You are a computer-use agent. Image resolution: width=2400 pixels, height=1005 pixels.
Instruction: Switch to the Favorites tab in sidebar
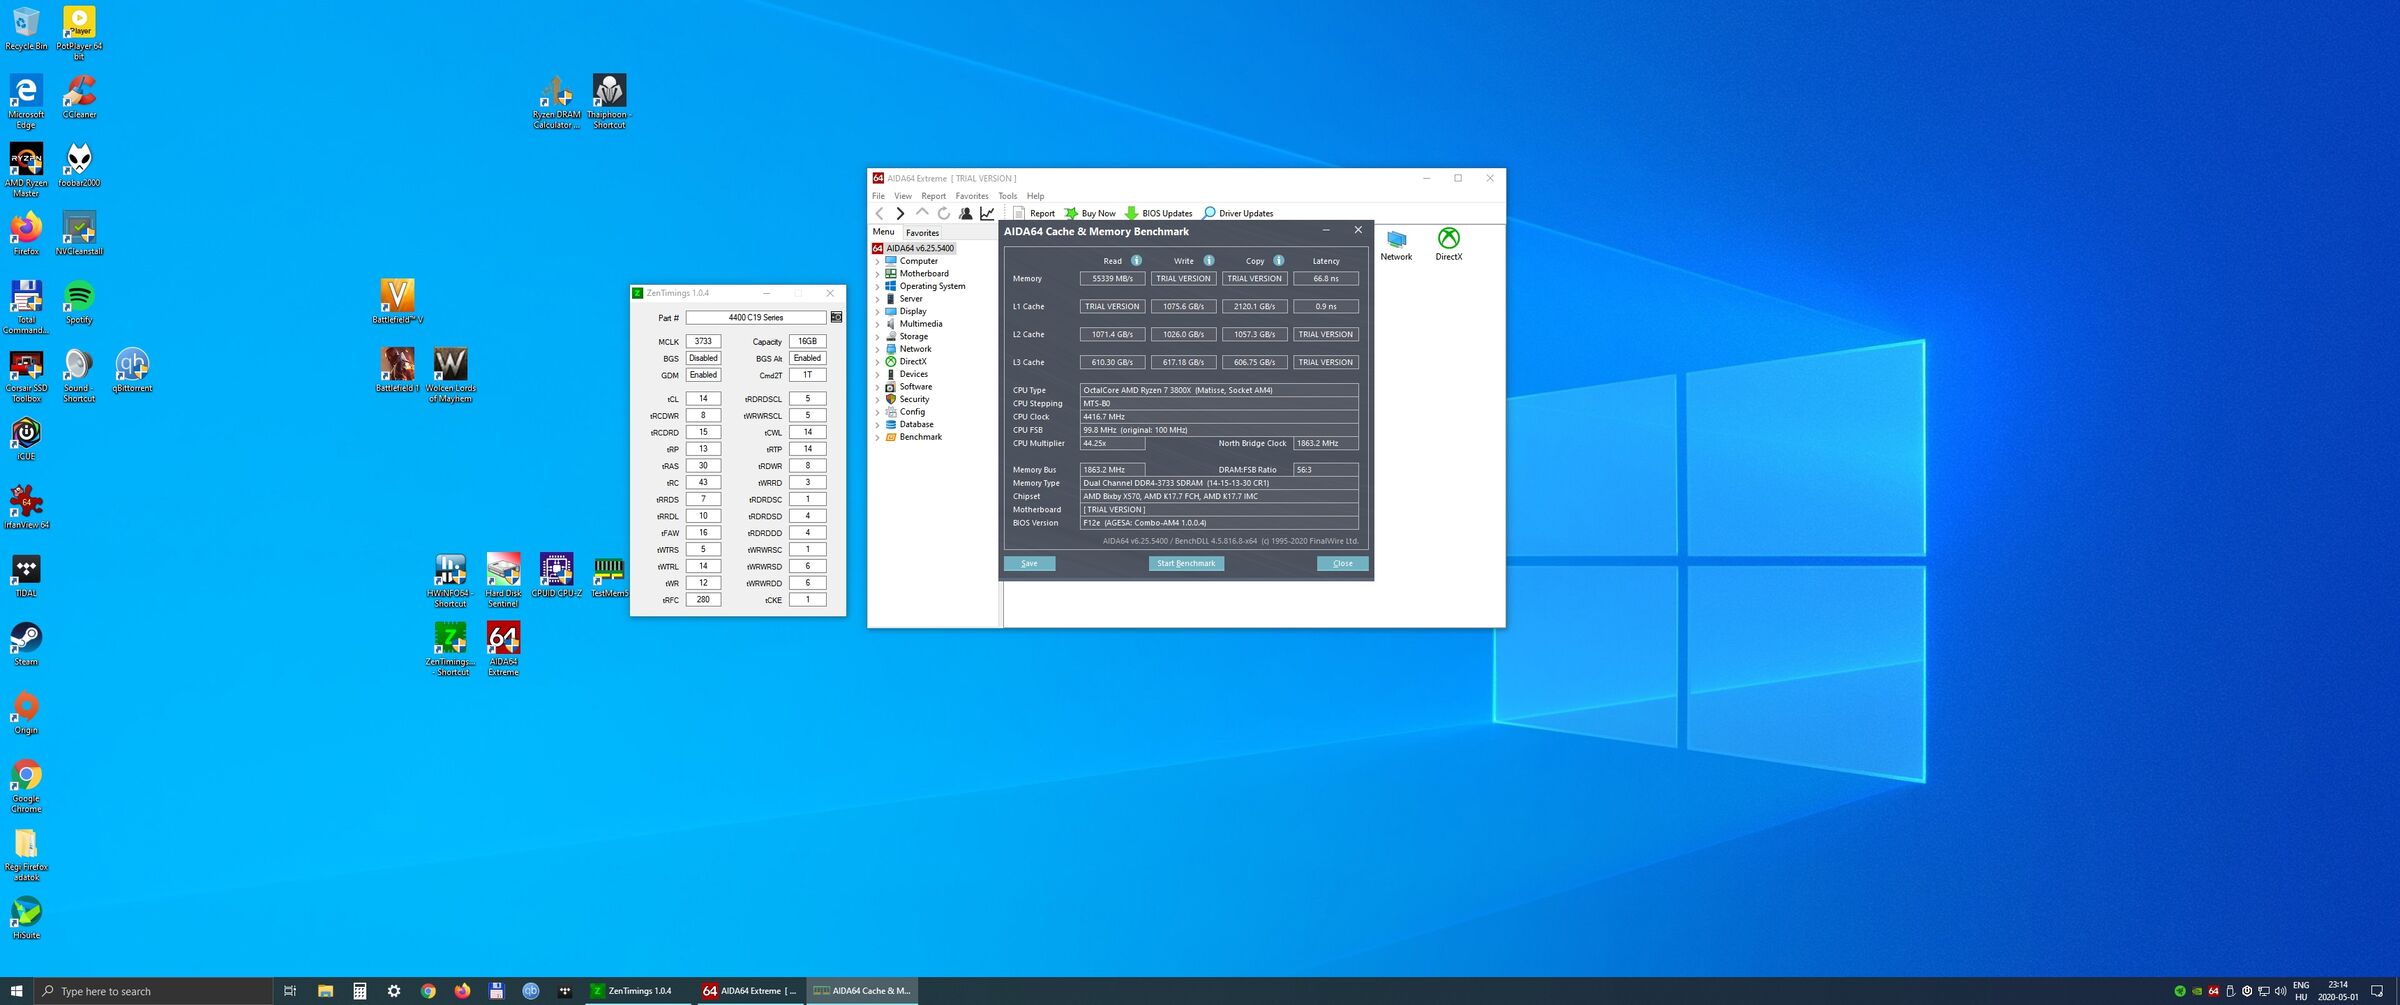click(922, 232)
